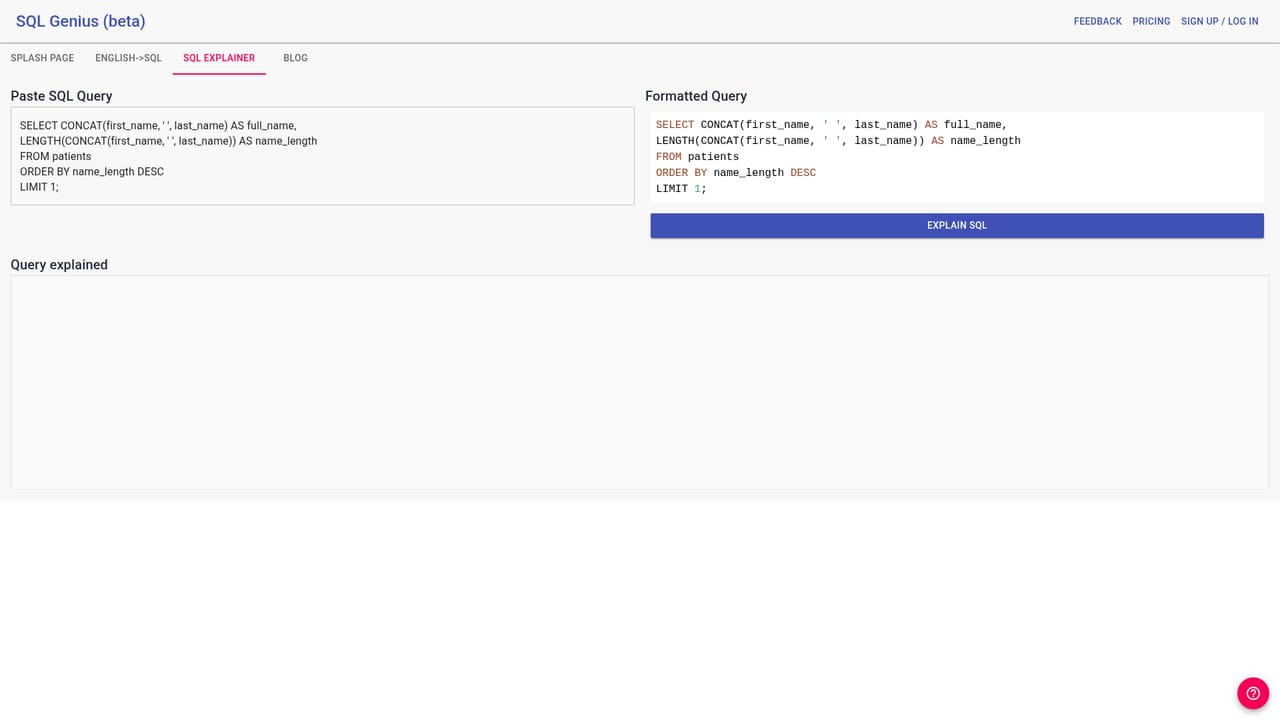Open the Blog tab
Screen dimensions: 1280x720
tap(295, 58)
